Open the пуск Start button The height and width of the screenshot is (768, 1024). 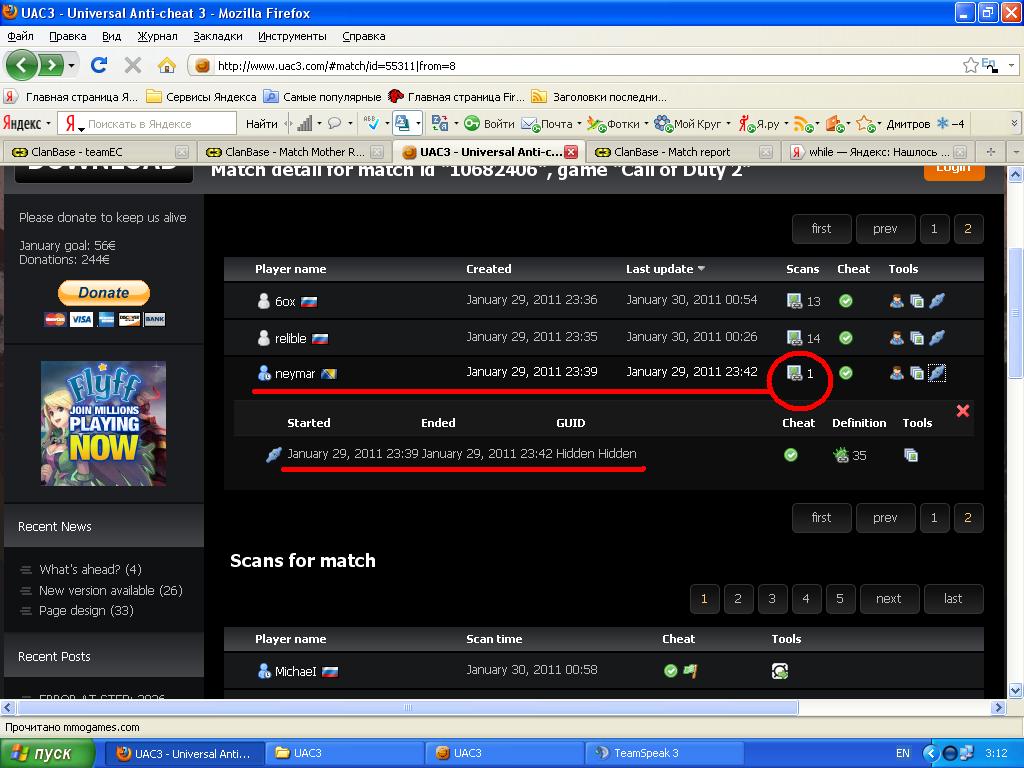click(x=47, y=754)
